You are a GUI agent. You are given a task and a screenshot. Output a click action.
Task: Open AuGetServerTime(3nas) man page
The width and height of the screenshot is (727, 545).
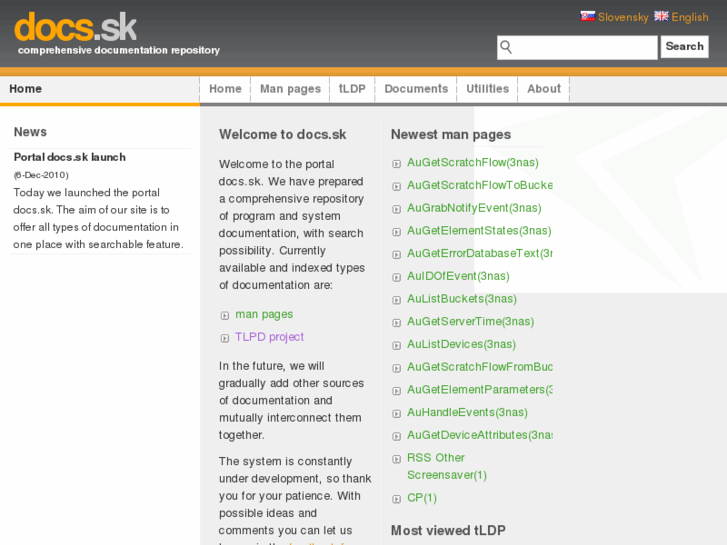[470, 321]
